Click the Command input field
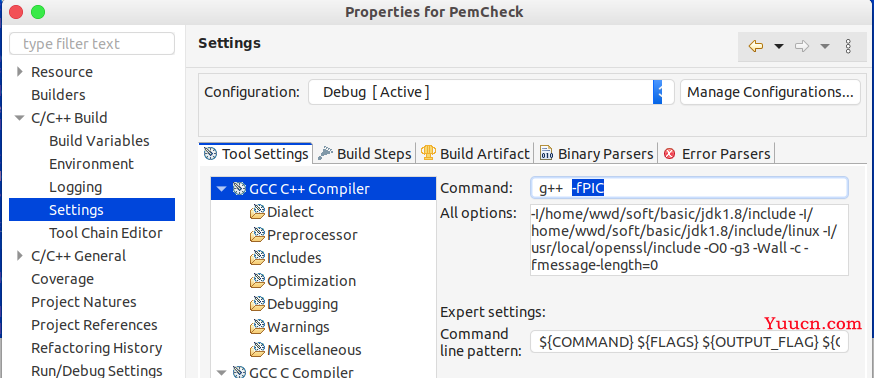Screen dimensions: 874x378 coord(690,188)
